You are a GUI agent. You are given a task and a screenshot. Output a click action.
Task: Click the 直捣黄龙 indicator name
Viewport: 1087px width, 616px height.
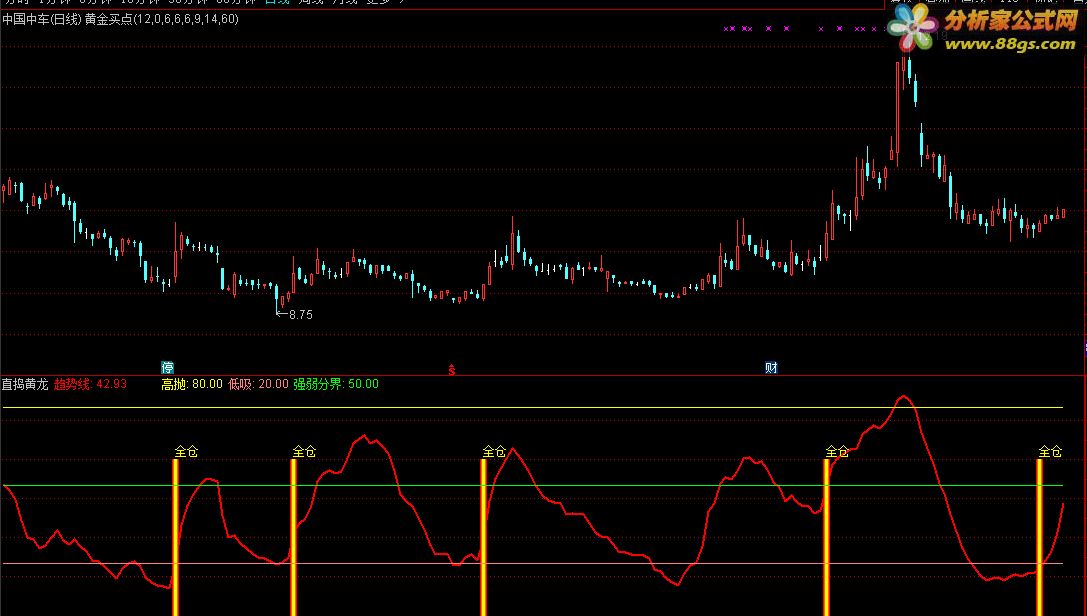pos(25,384)
